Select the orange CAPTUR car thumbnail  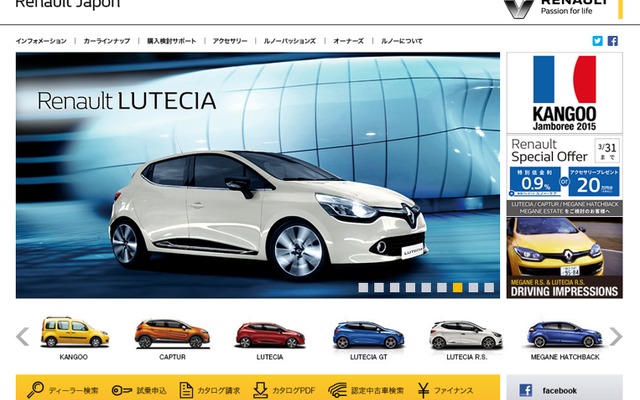point(172,333)
